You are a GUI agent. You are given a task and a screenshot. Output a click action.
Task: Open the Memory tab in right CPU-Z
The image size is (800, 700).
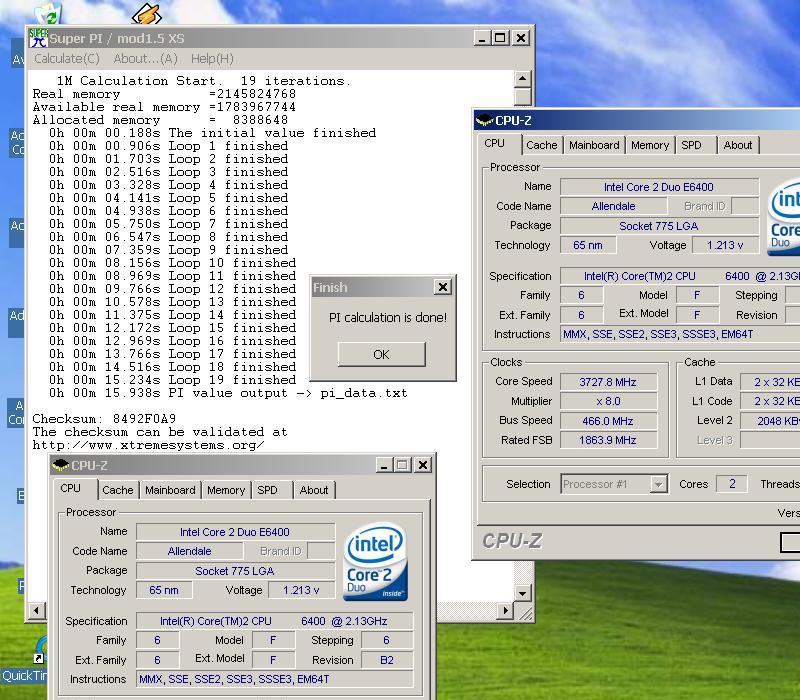[x=650, y=145]
